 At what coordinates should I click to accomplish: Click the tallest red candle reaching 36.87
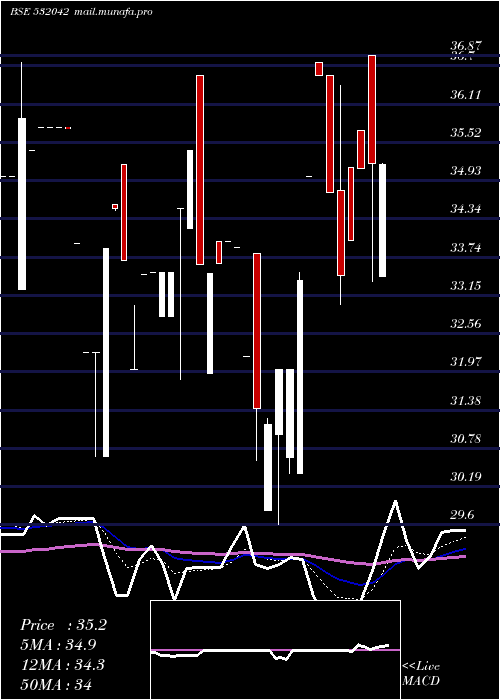coord(372,109)
